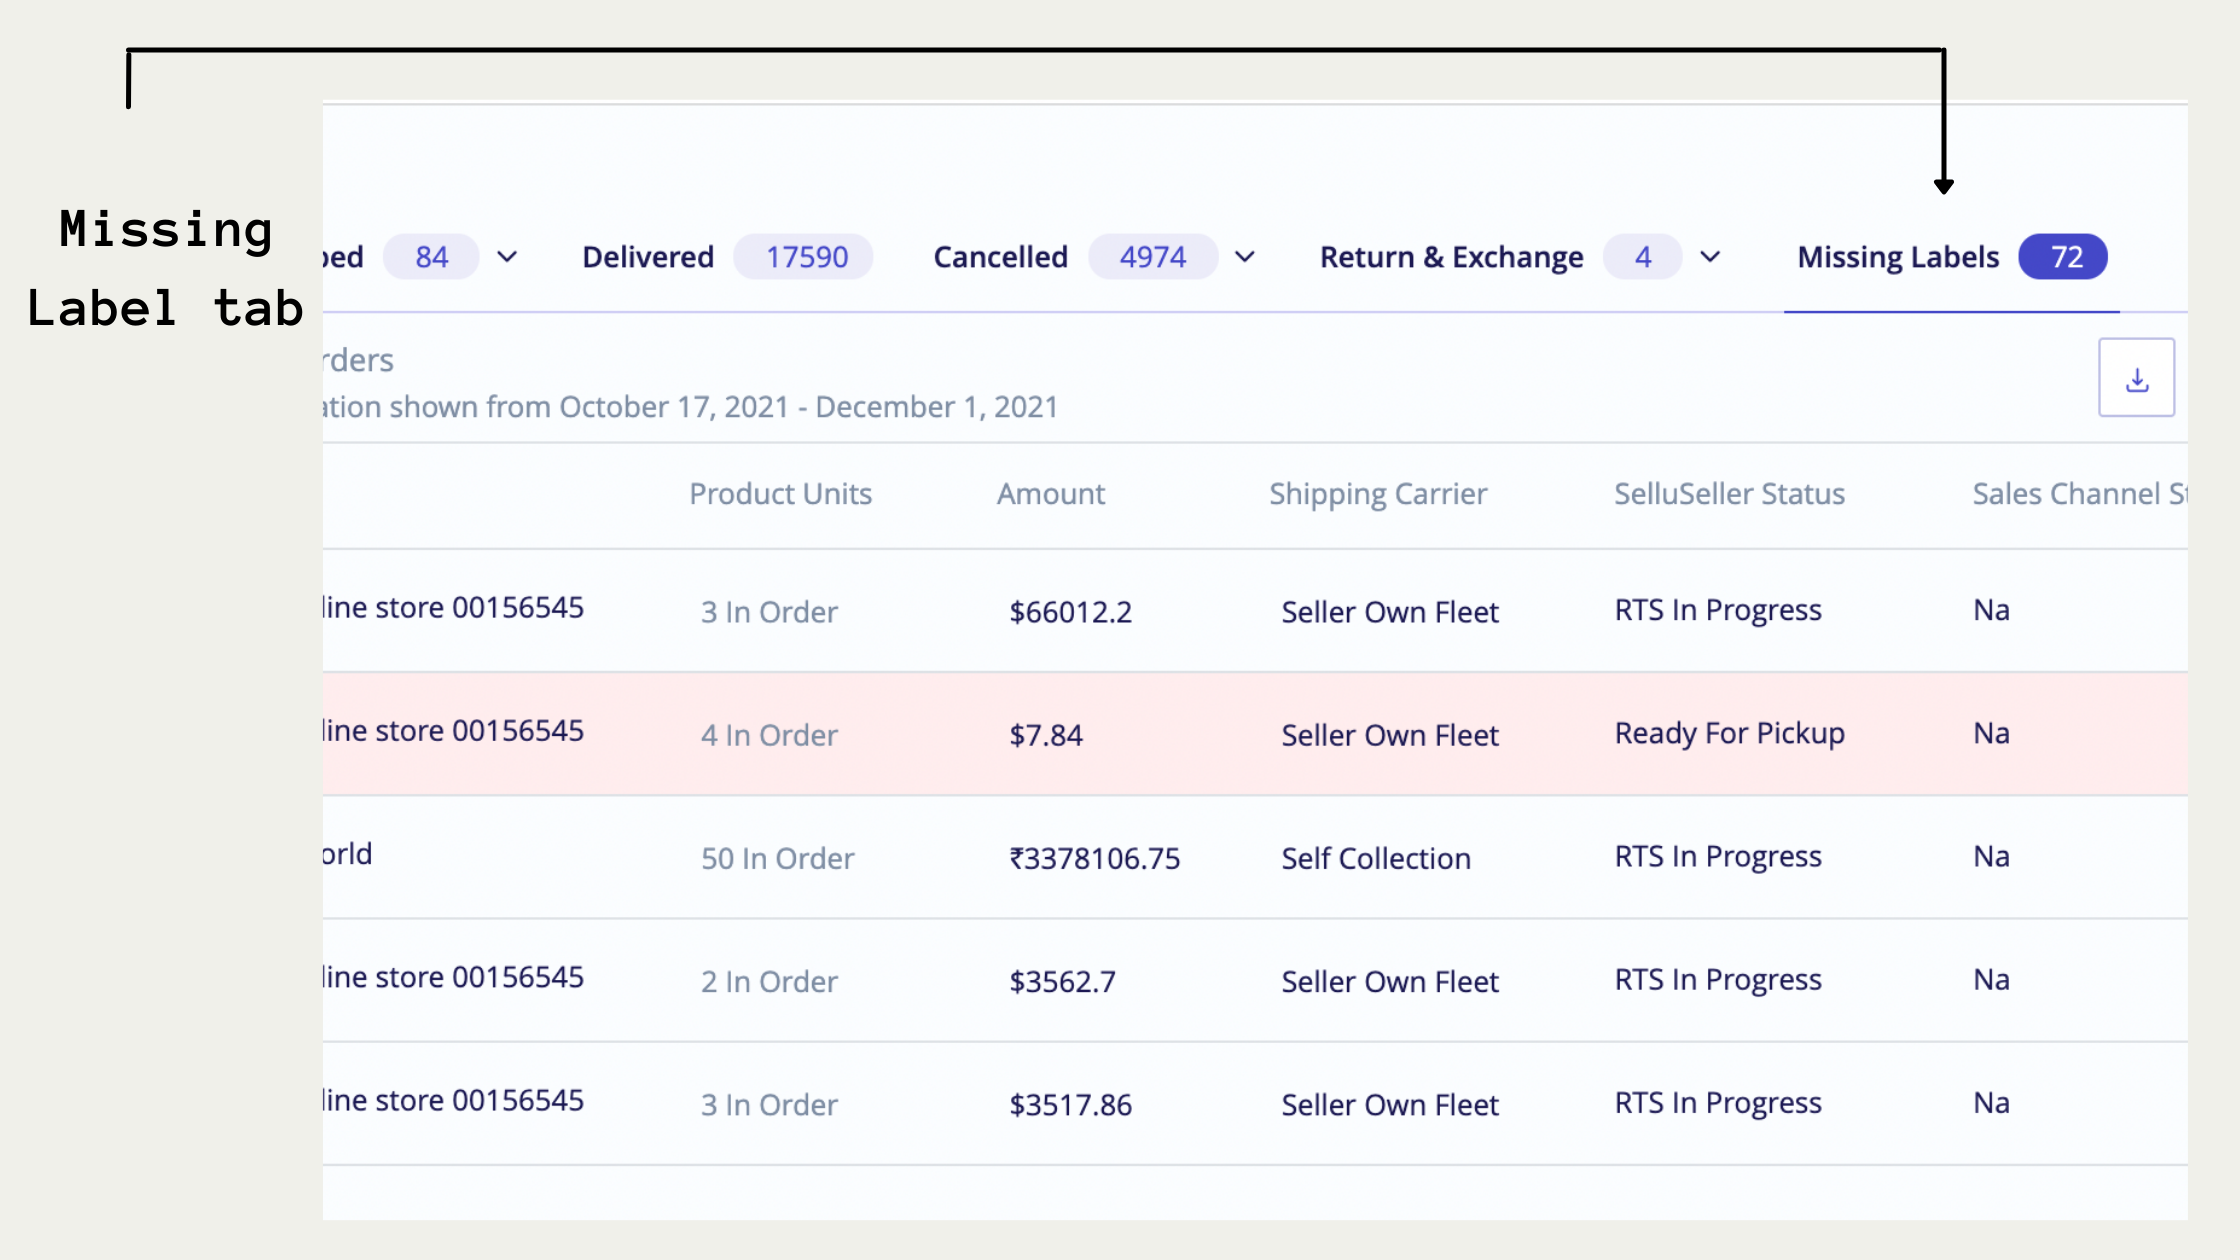Click Seller Own Fleet in $7.84 row
The width and height of the screenshot is (2240, 1260).
[1390, 735]
